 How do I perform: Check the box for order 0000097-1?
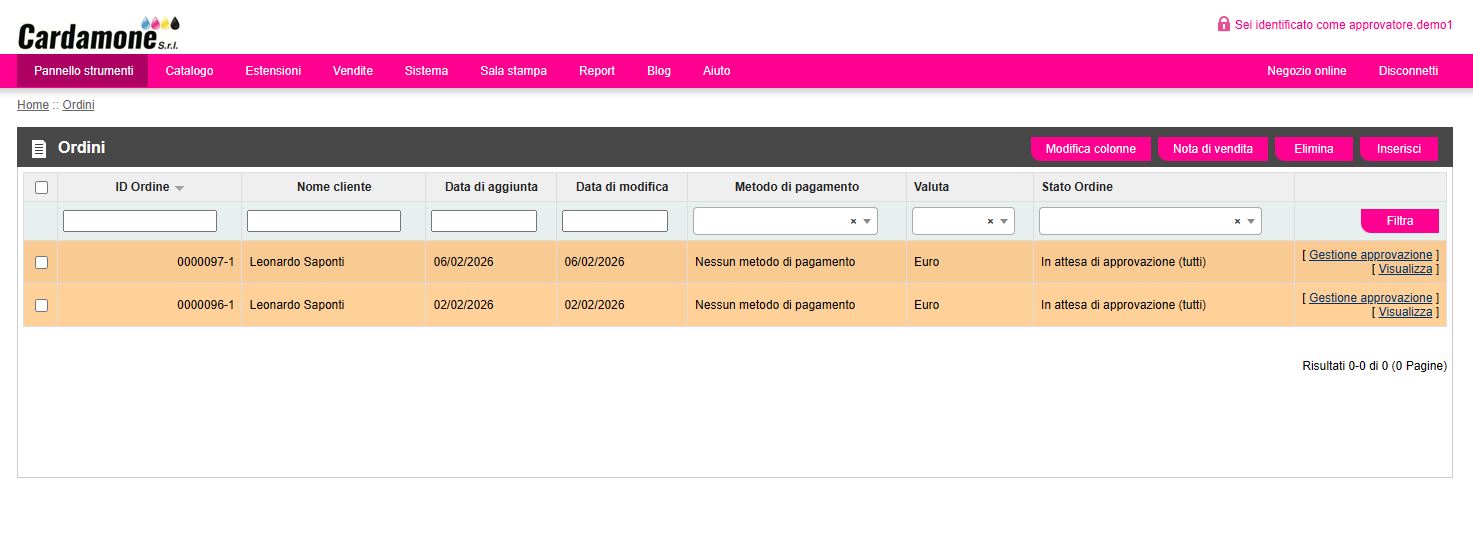41,262
